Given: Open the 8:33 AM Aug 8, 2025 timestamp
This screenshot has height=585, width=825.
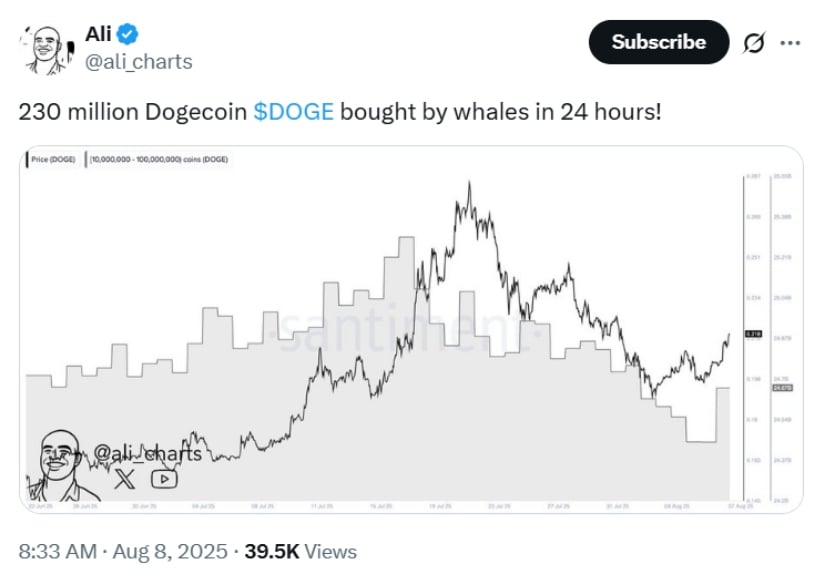Looking at the screenshot, I should click(123, 551).
